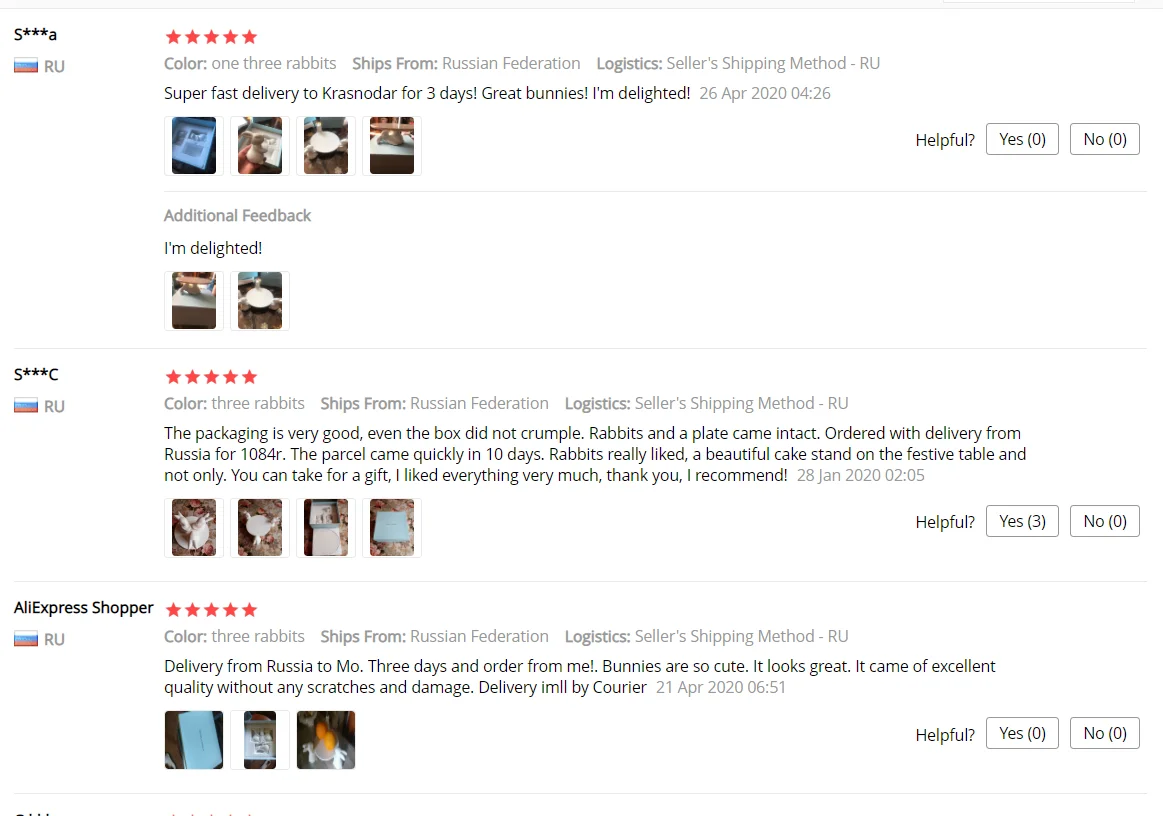Click No (0) on S***C review
This screenshot has width=1163, height=816.
click(1104, 521)
